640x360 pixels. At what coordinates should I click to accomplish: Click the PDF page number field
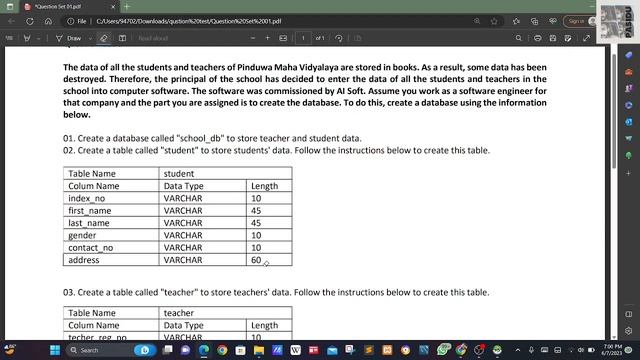coord(303,38)
